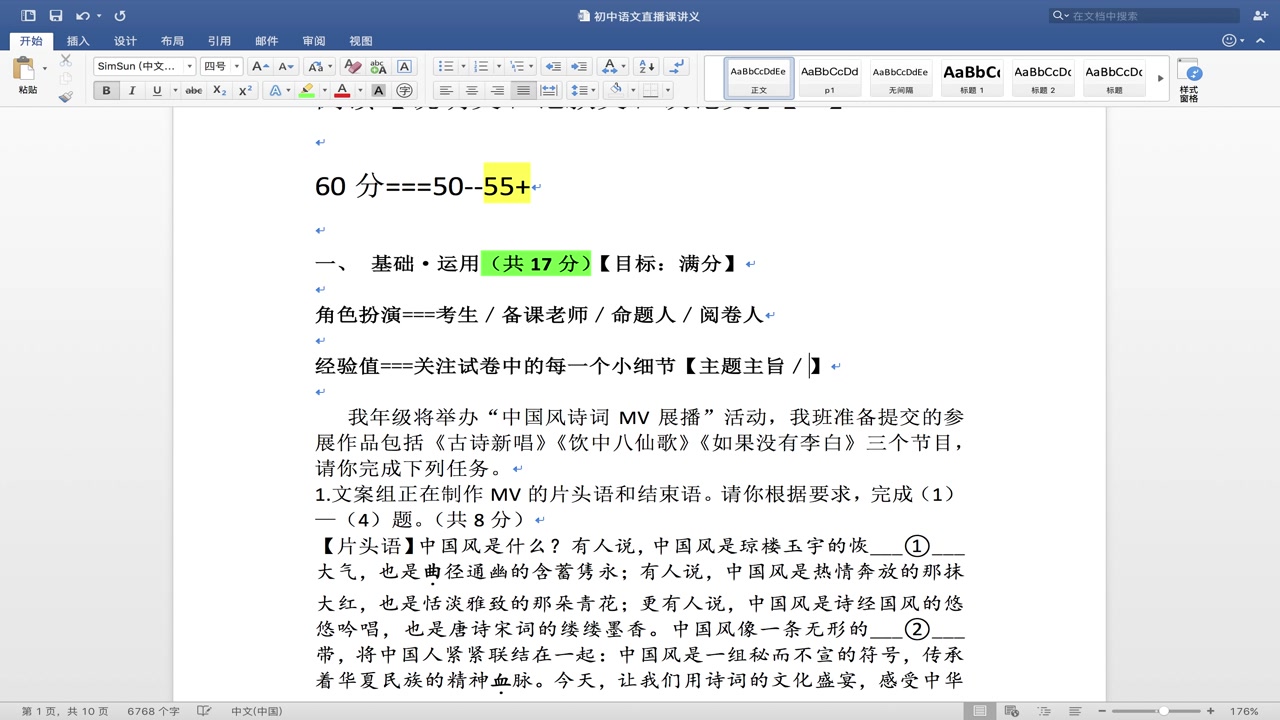Apply yellow text highlight color
1280x720 pixels.
click(x=306, y=90)
